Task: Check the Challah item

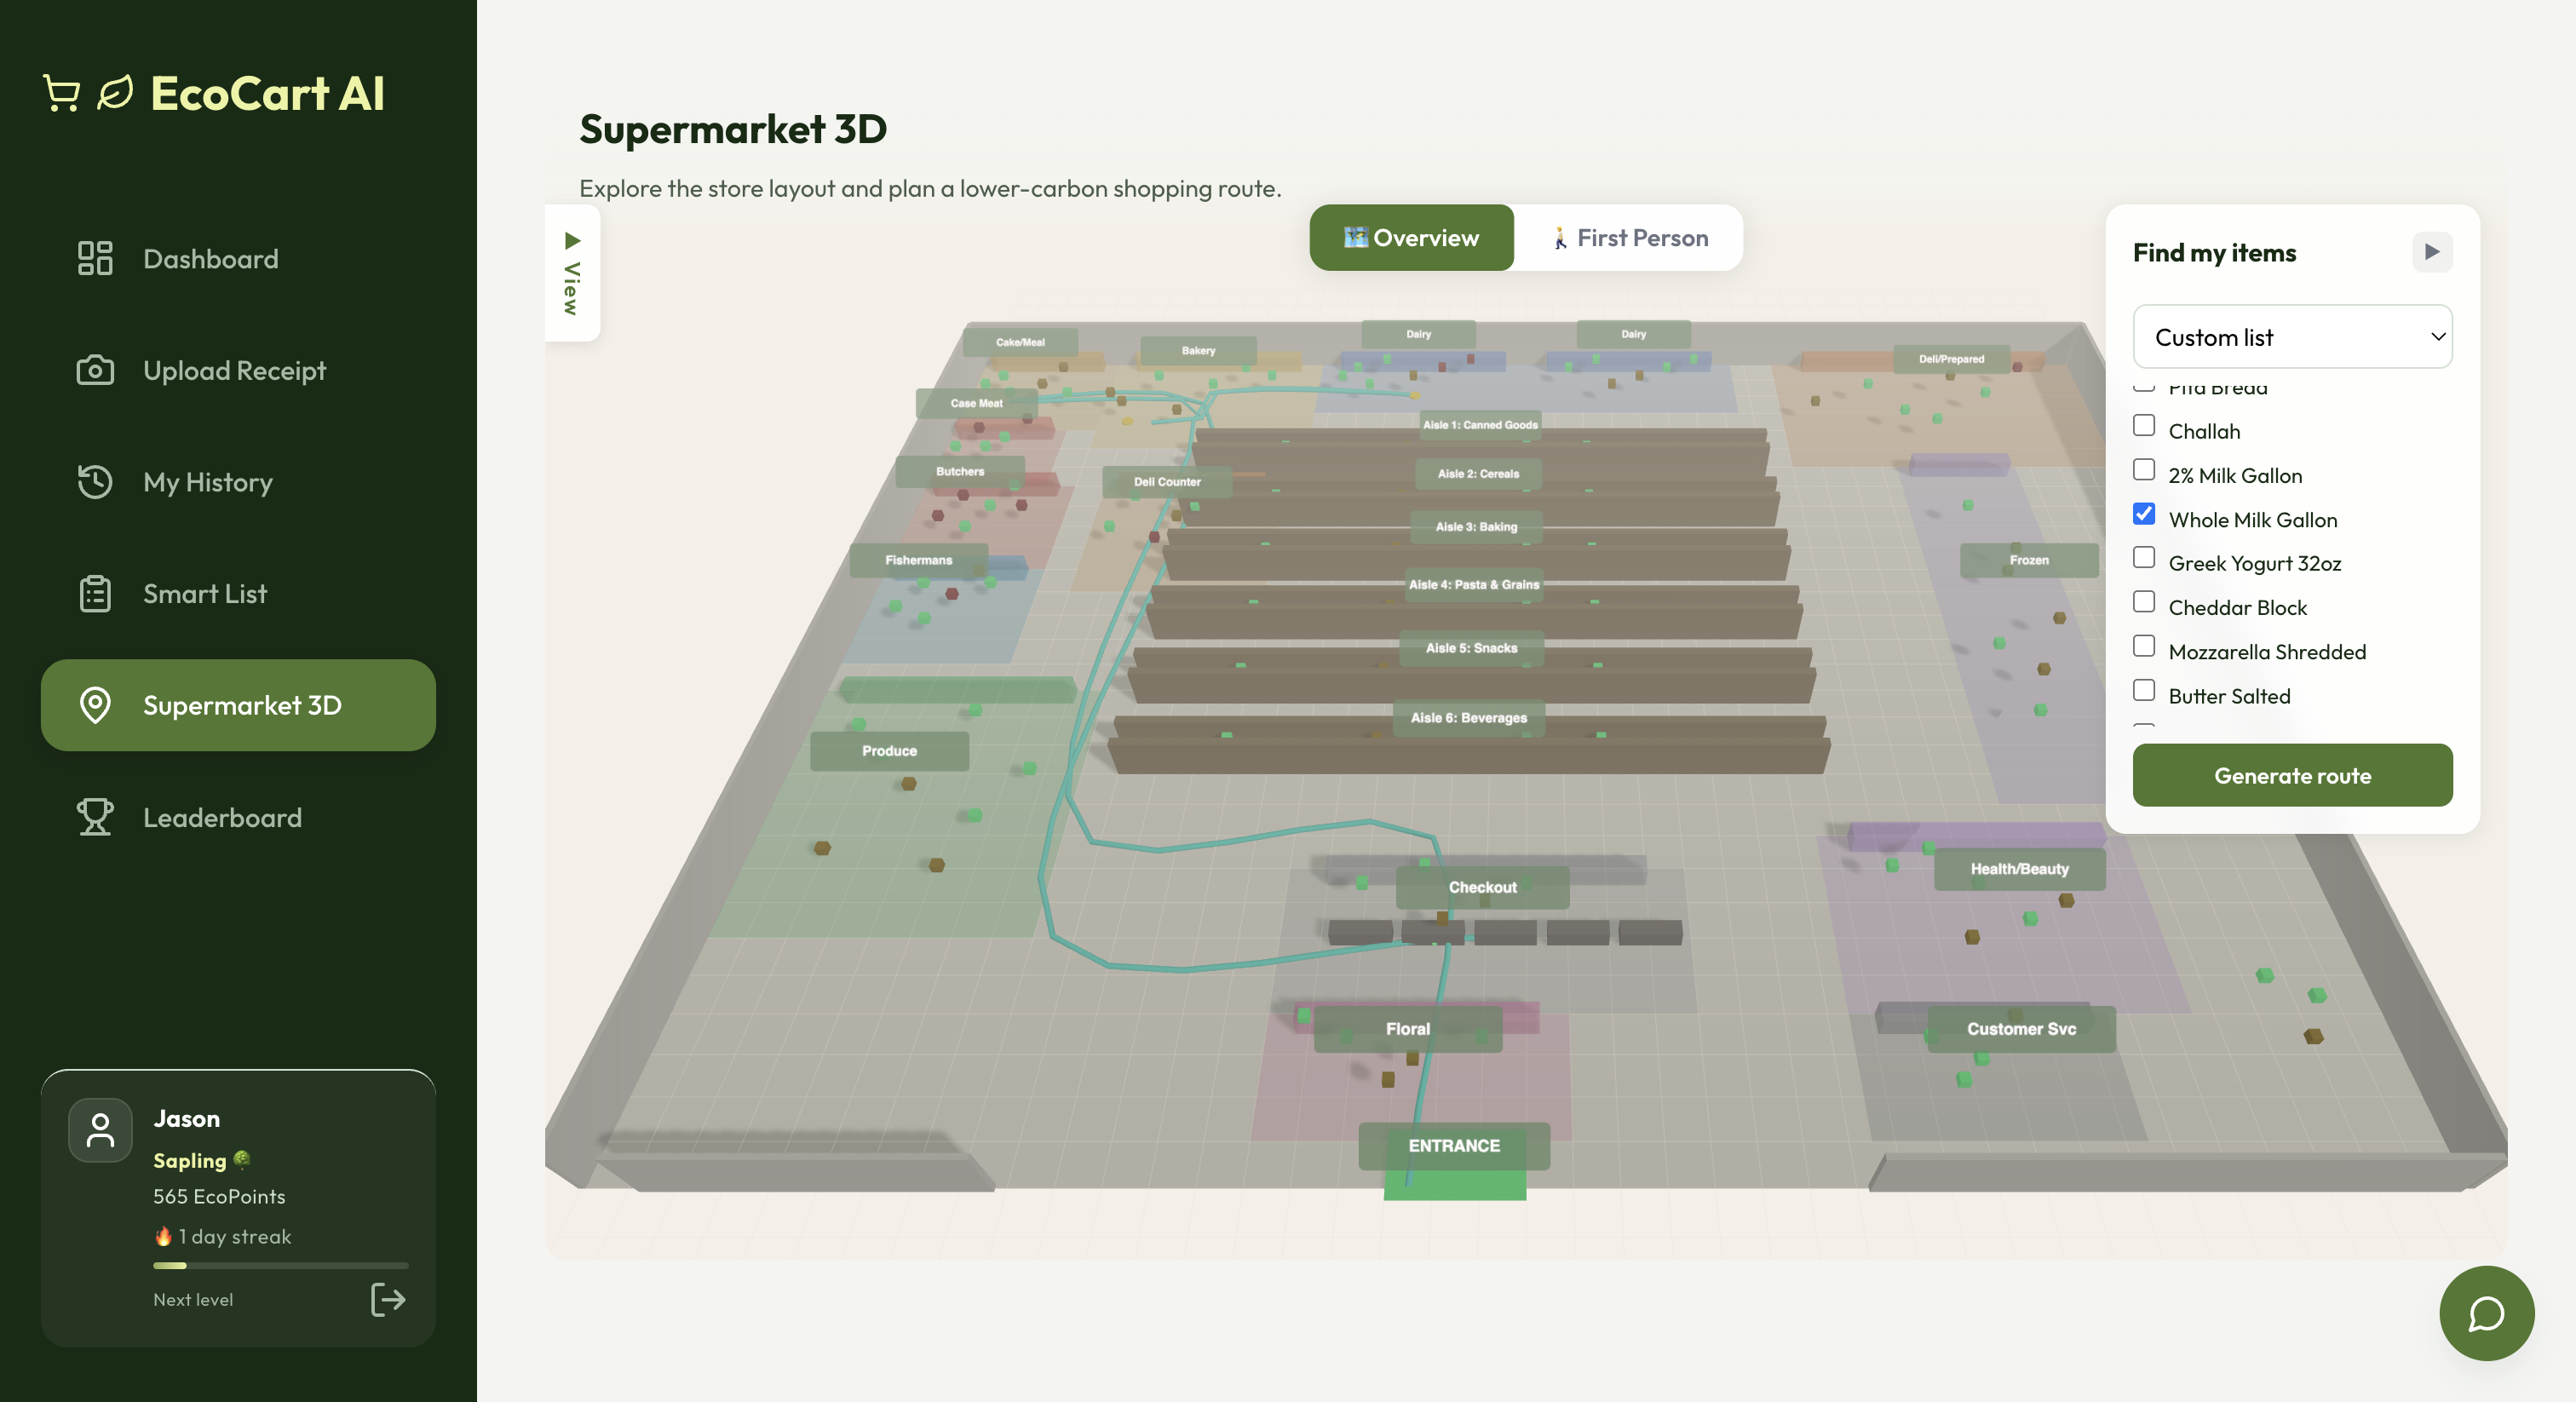Action: (x=2143, y=426)
